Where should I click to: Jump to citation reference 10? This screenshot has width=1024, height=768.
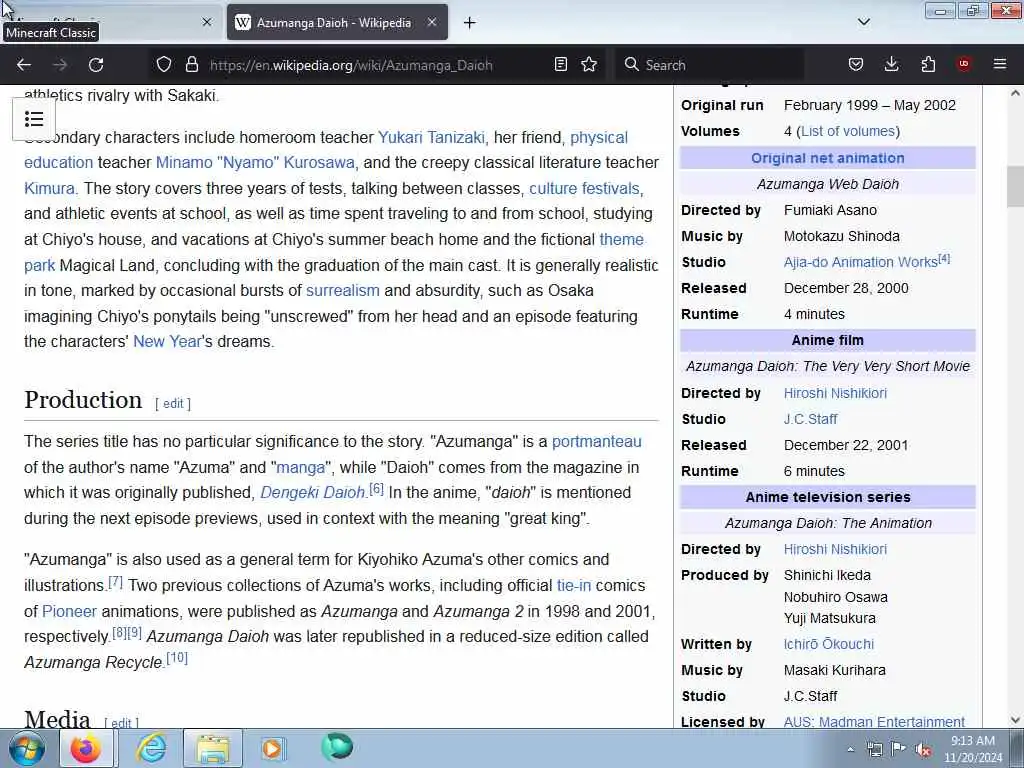(x=177, y=658)
